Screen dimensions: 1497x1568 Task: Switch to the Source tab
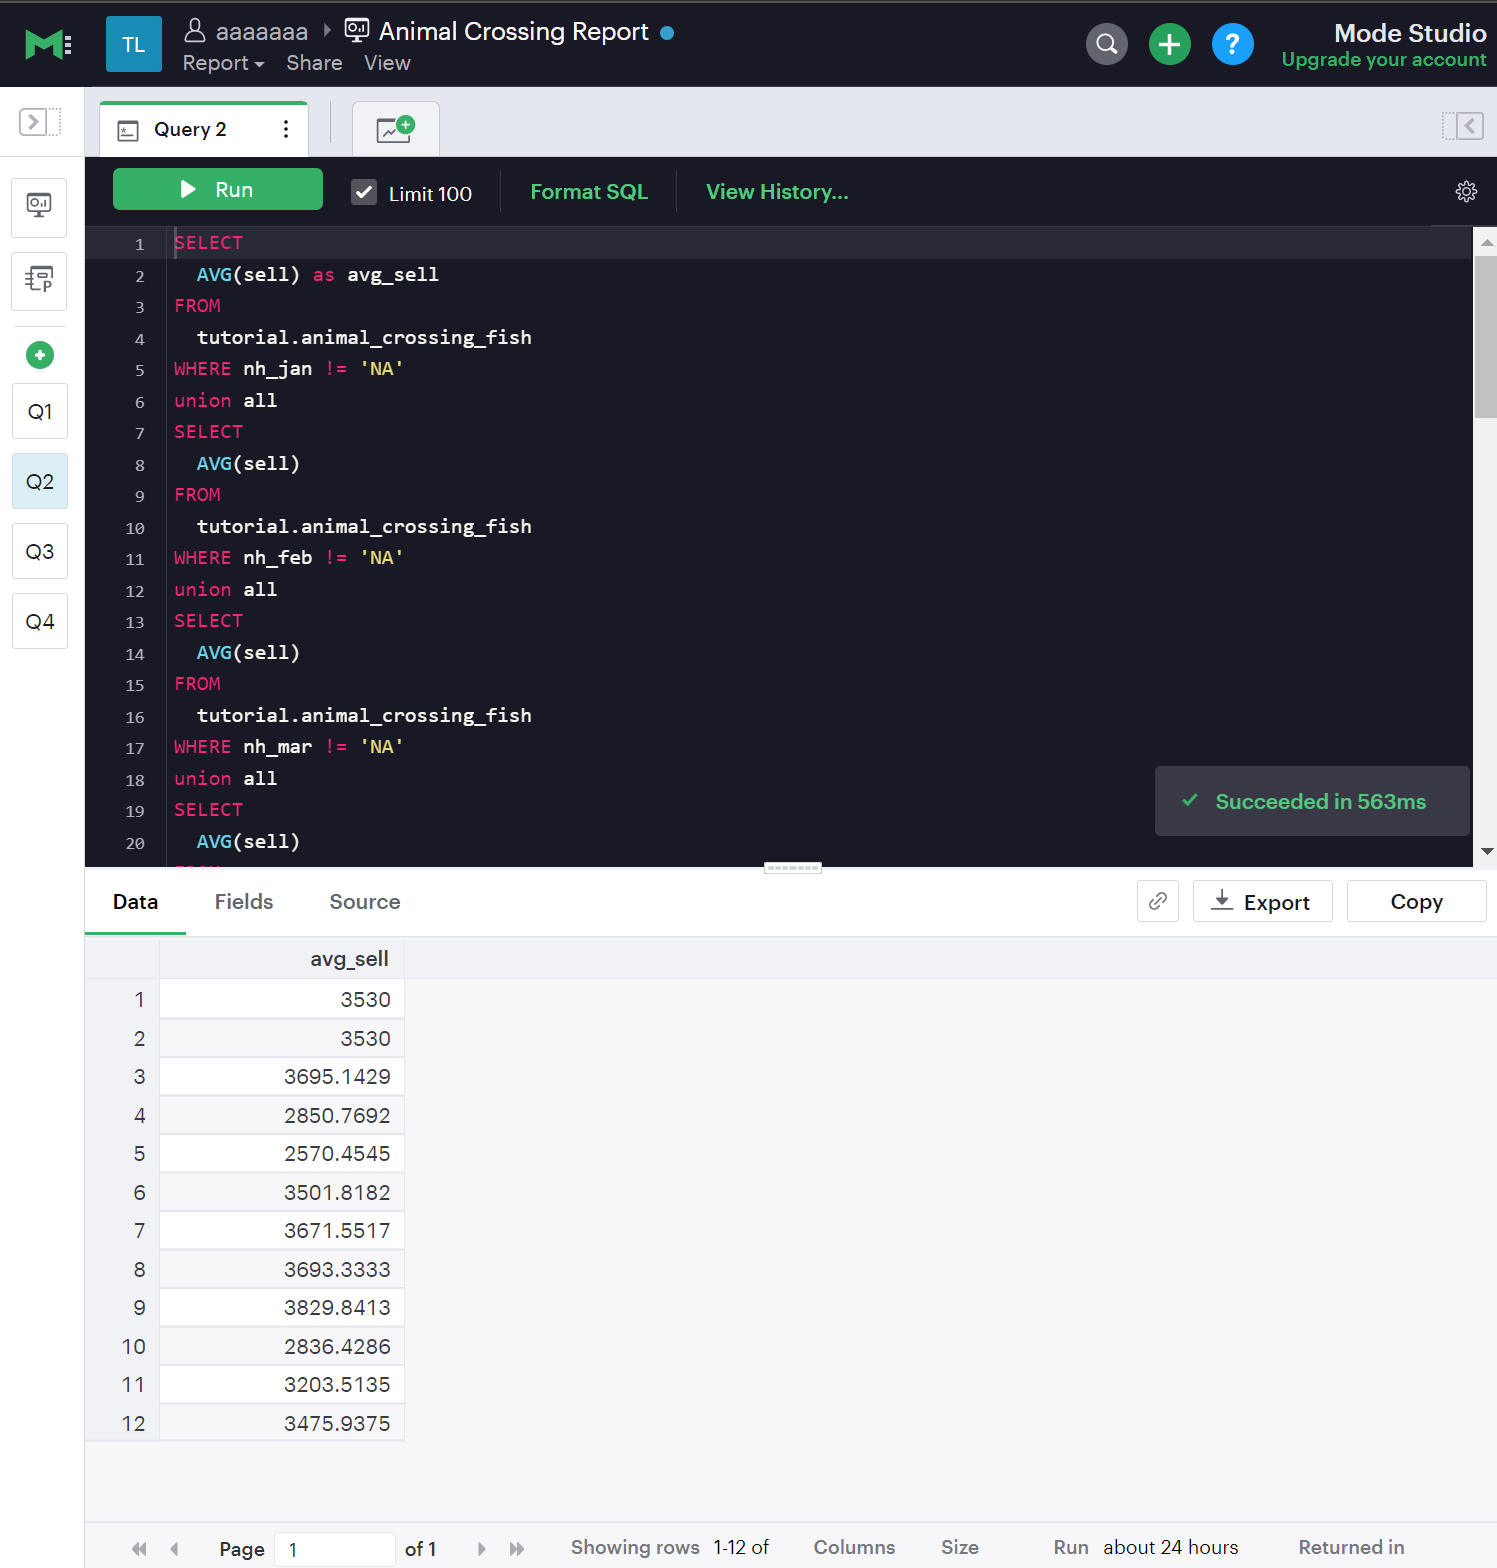pyautogui.click(x=365, y=902)
